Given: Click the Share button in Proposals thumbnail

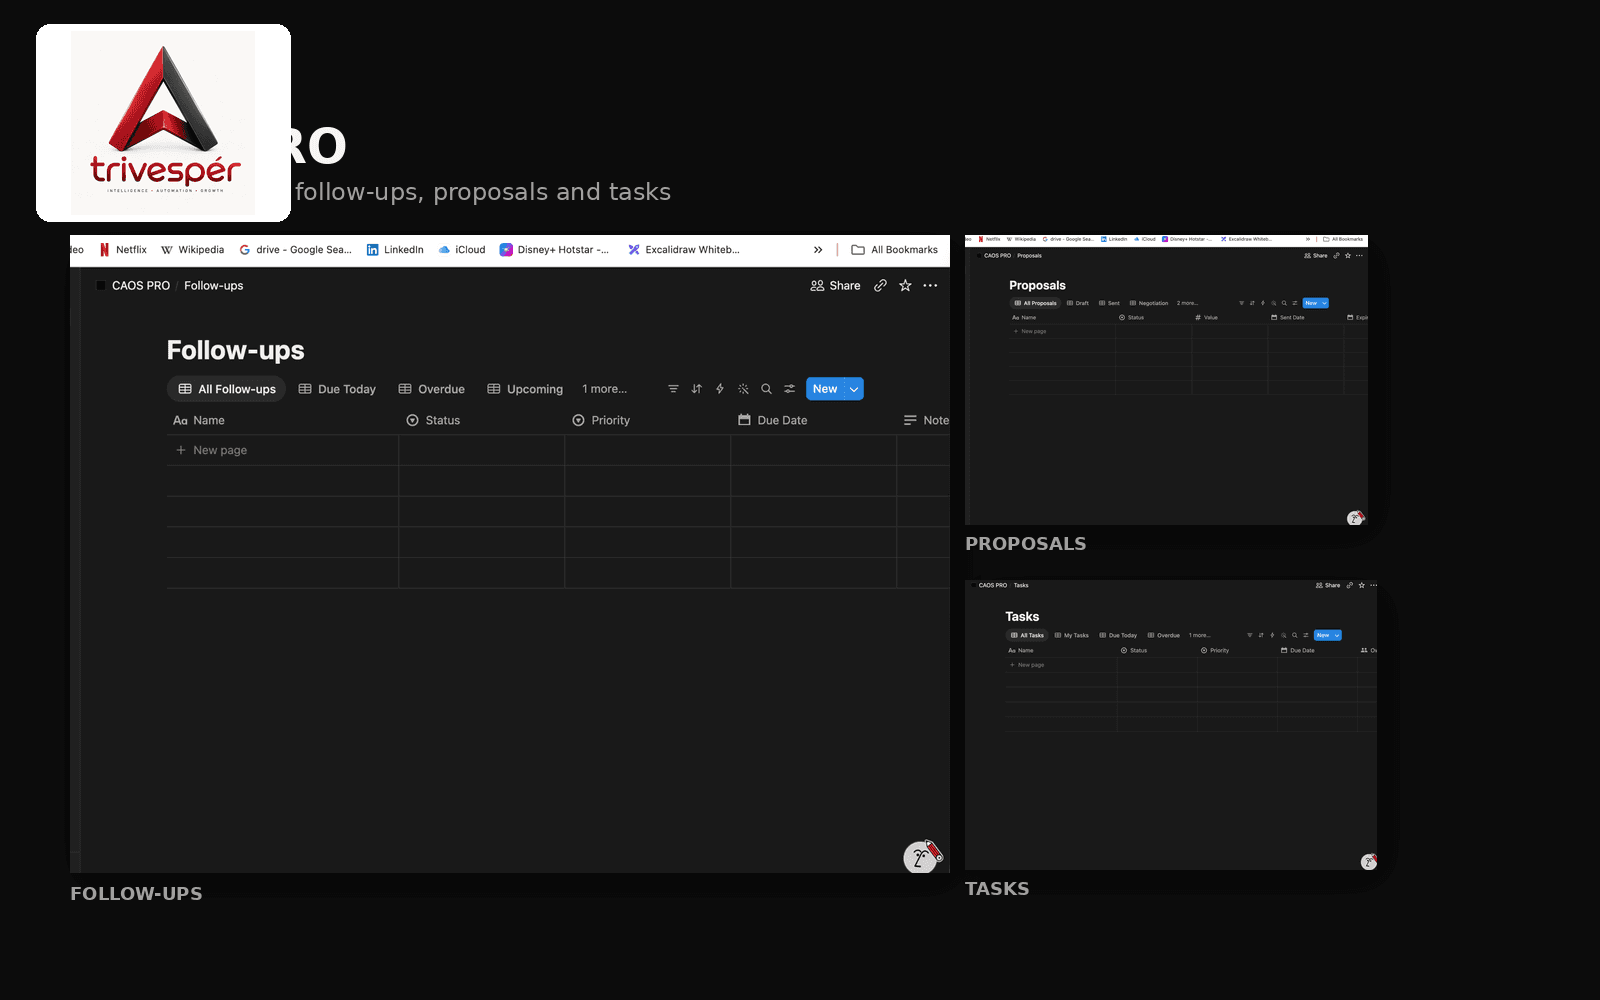Looking at the screenshot, I should (x=1316, y=255).
